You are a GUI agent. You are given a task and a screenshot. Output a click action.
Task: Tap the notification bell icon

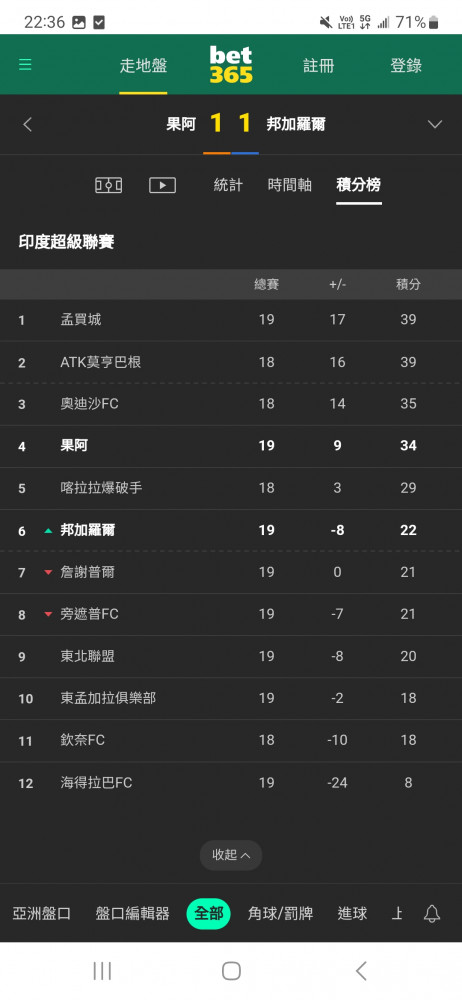pos(432,914)
